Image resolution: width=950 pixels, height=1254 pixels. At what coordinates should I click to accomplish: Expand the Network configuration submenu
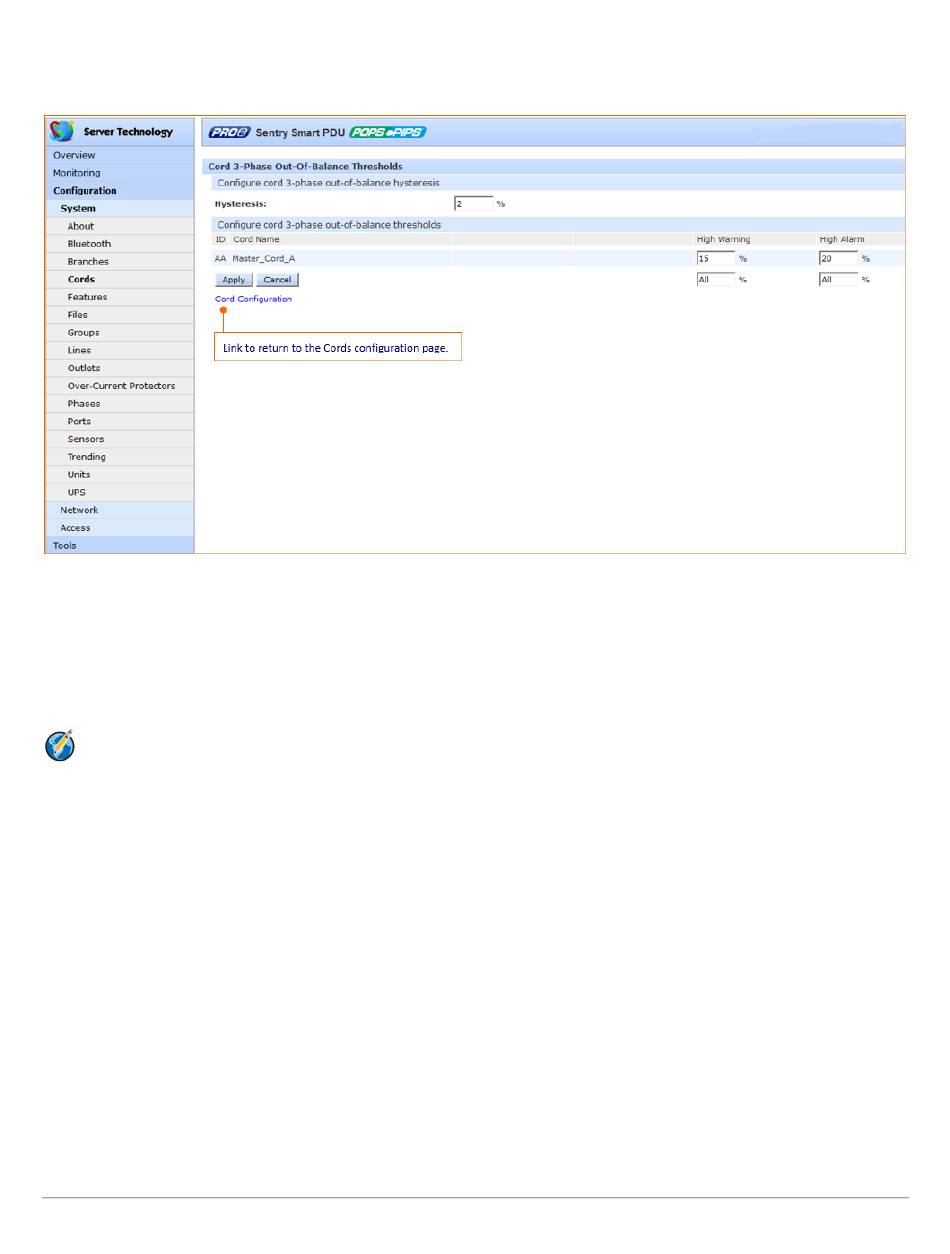pos(79,510)
